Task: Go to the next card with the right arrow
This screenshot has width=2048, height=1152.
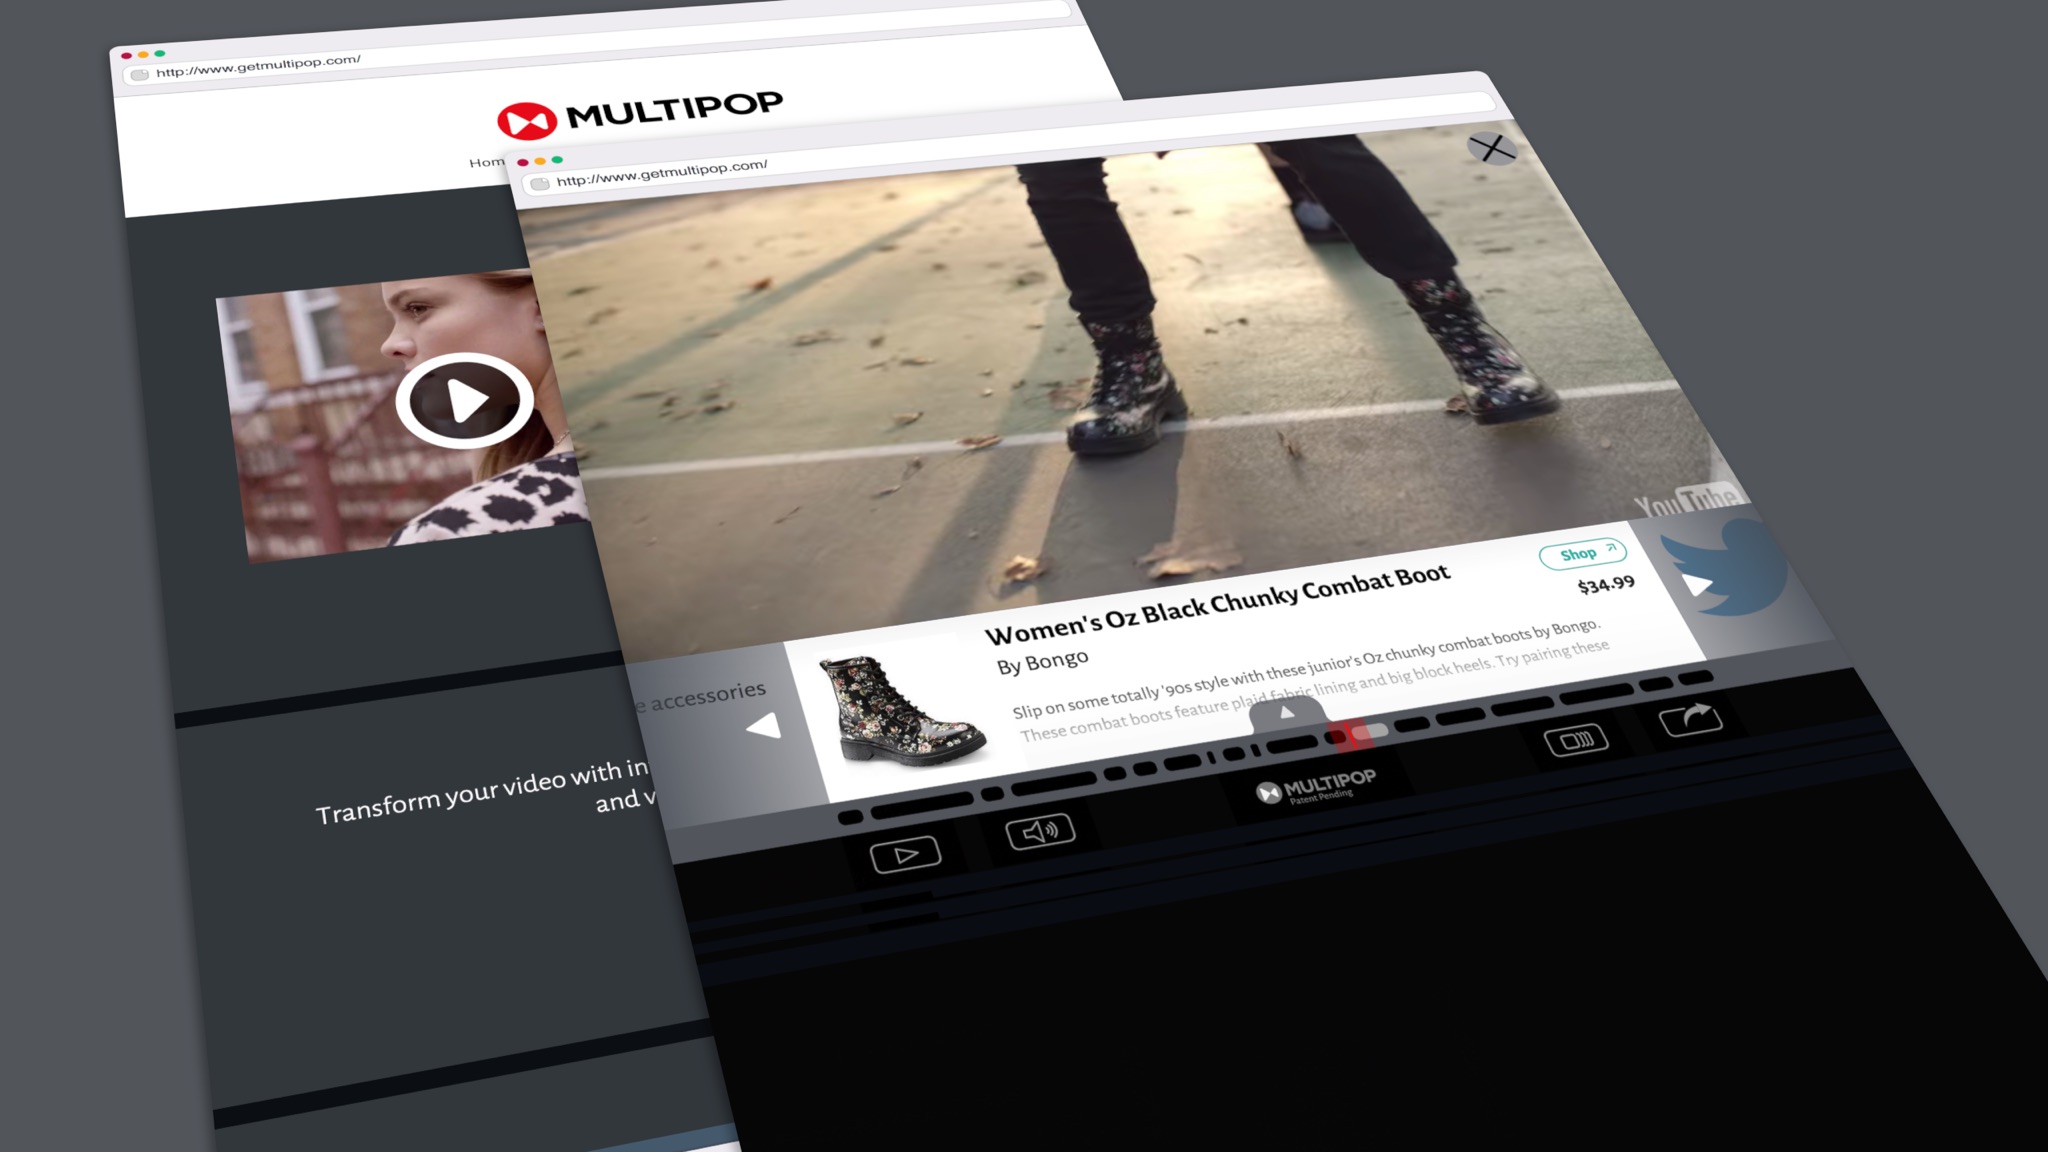Action: coord(1697,584)
